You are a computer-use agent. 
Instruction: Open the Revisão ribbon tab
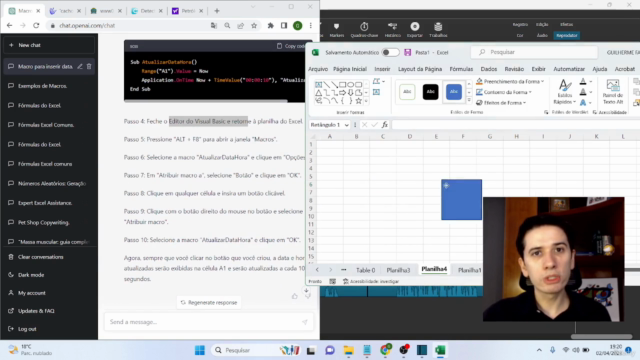coord(514,69)
